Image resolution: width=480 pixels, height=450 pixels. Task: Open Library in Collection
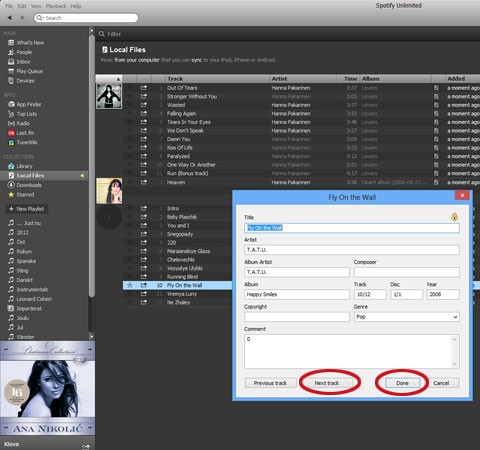coord(20,166)
